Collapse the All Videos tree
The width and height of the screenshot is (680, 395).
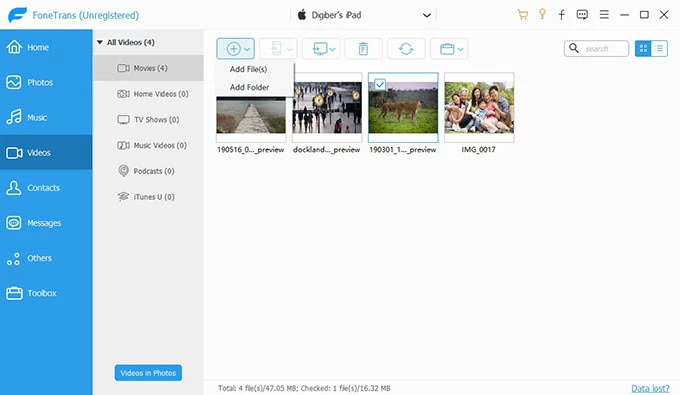click(x=100, y=42)
